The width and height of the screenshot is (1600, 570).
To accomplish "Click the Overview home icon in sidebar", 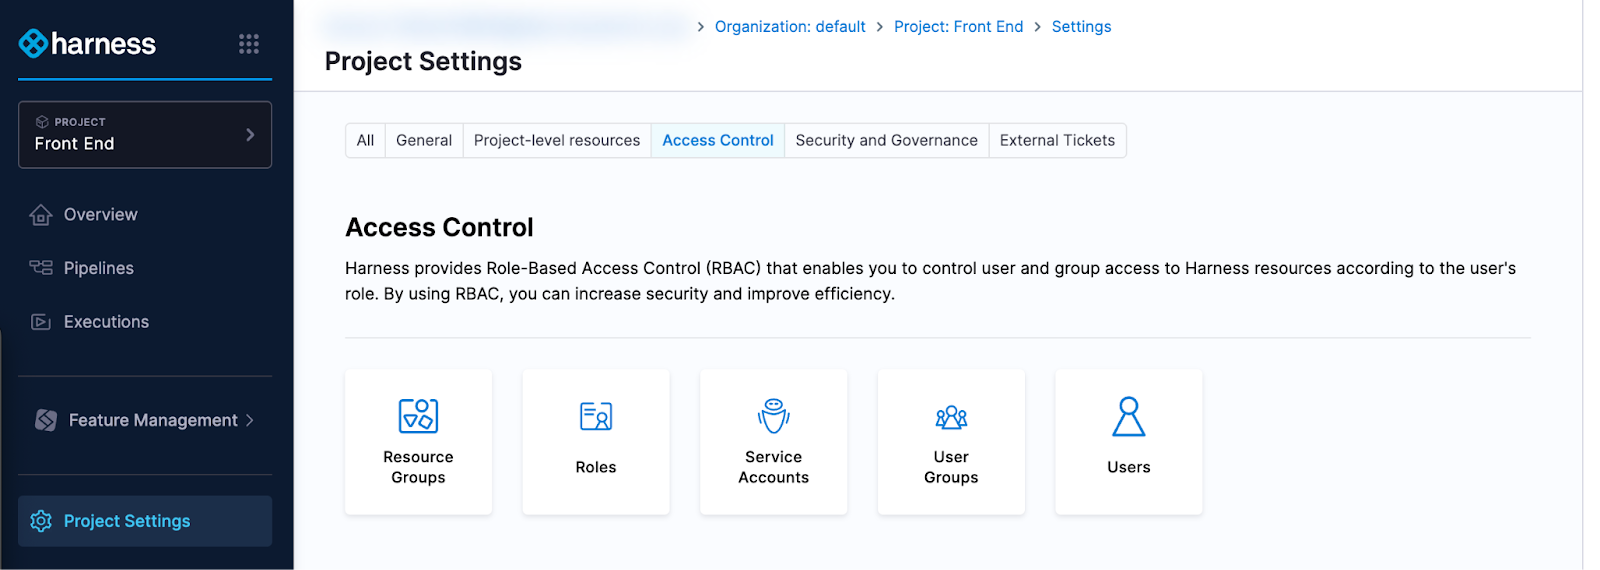I will point(41,215).
